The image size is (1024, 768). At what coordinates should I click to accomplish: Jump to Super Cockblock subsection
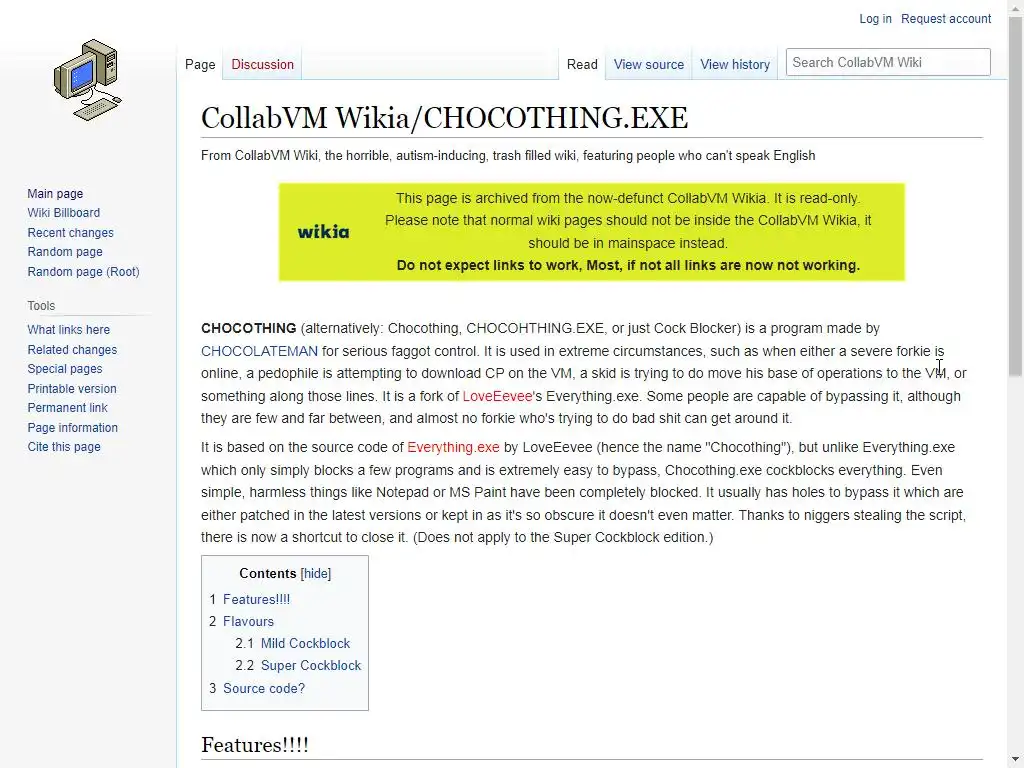[x=311, y=665]
